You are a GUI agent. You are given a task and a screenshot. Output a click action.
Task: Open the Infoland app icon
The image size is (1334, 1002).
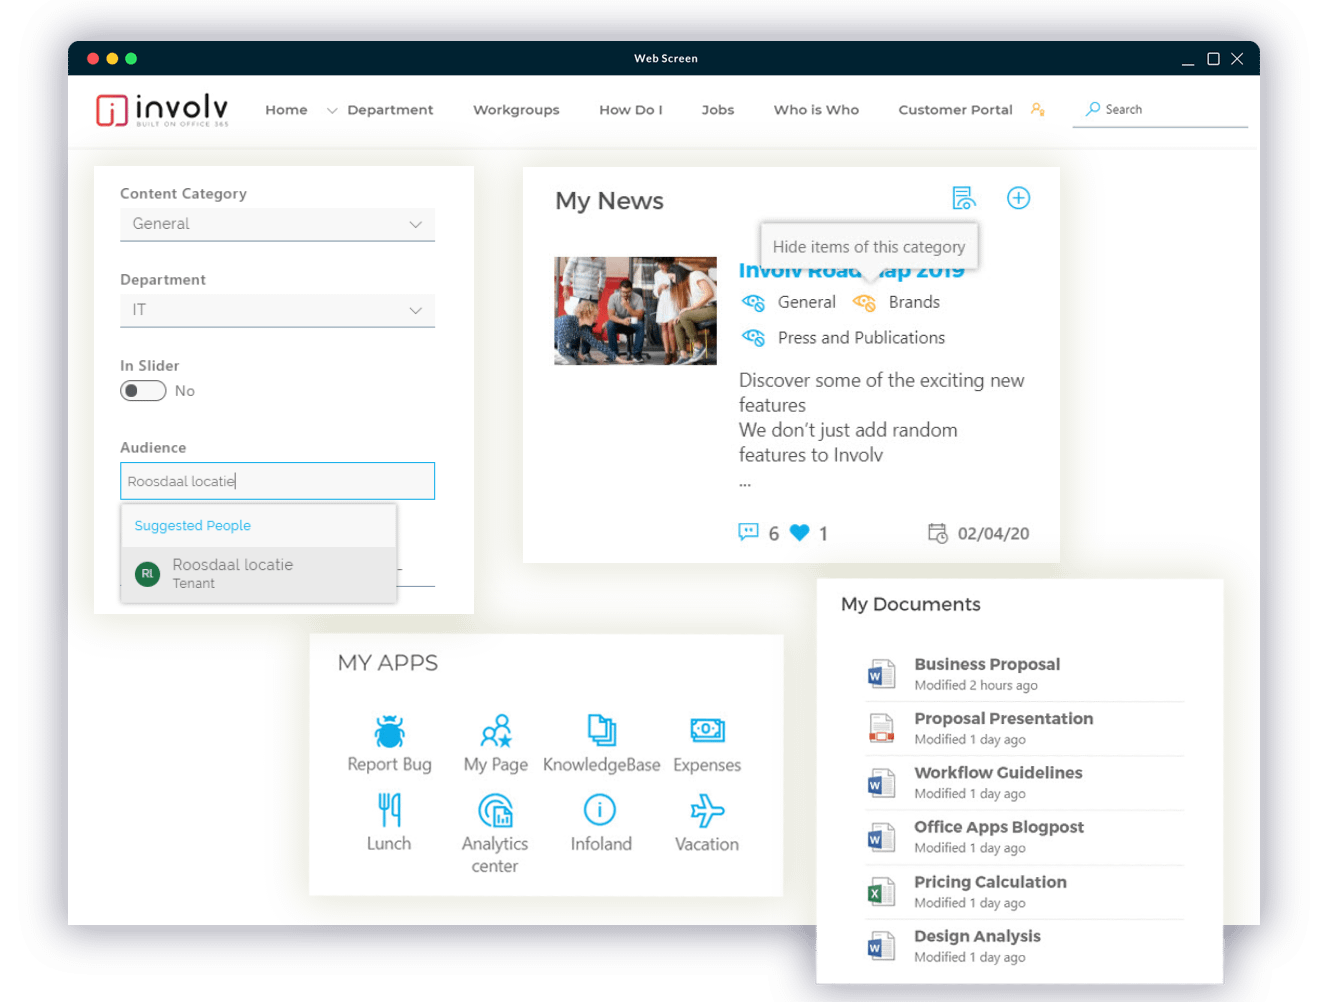pyautogui.click(x=600, y=811)
